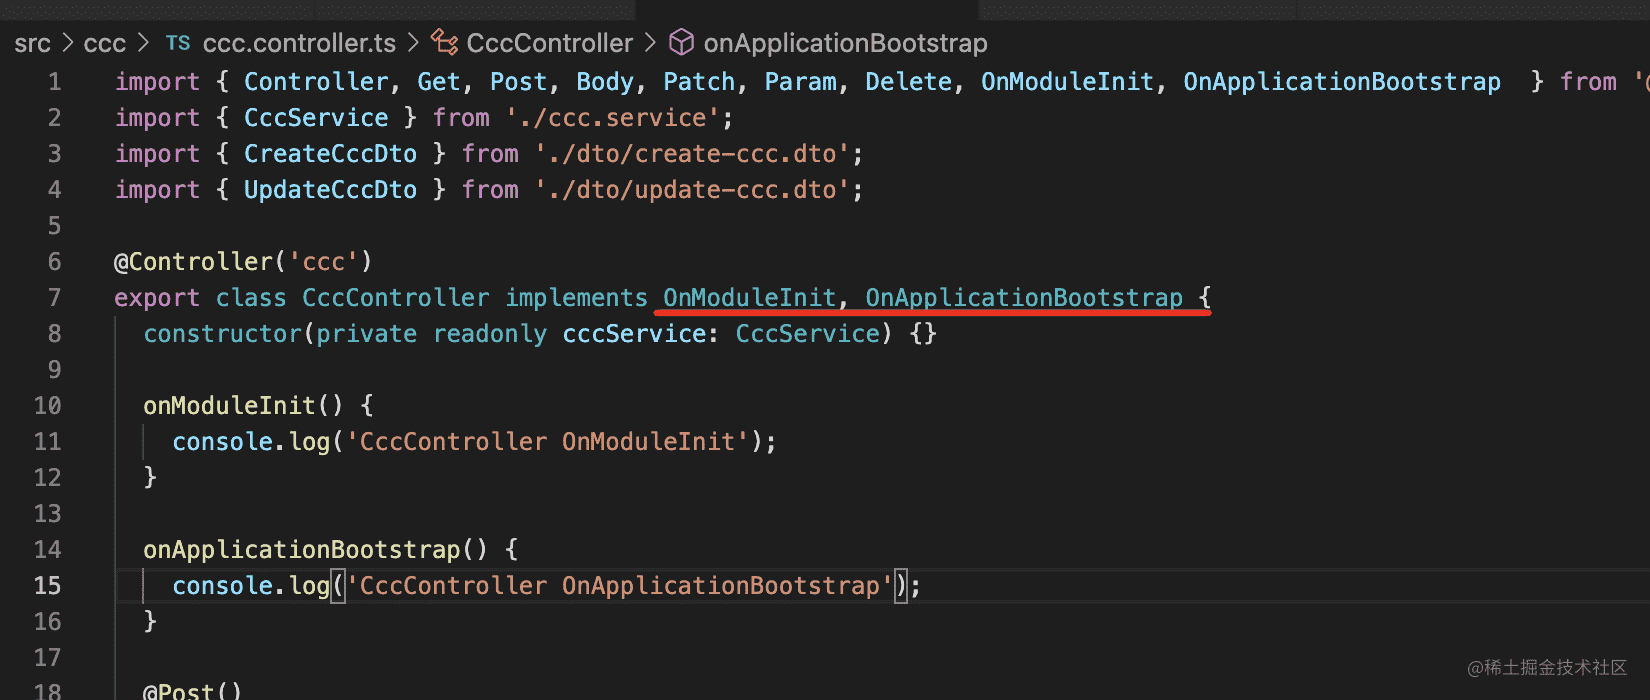1650x700 pixels.
Task: Click line number 7 in the gutter
Action: pyautogui.click(x=54, y=297)
